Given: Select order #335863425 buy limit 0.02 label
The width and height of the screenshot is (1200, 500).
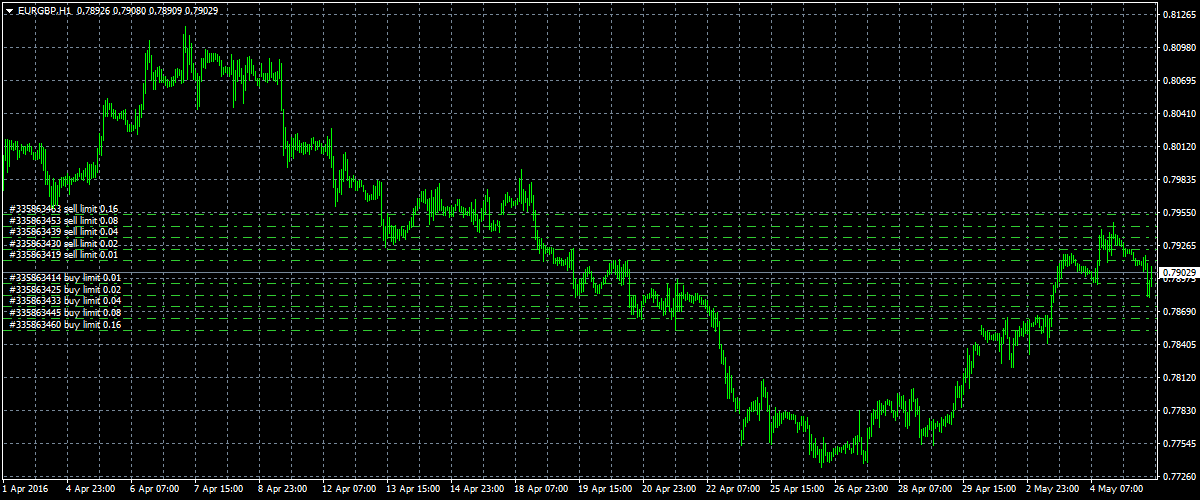Looking at the screenshot, I should tap(65, 289).
